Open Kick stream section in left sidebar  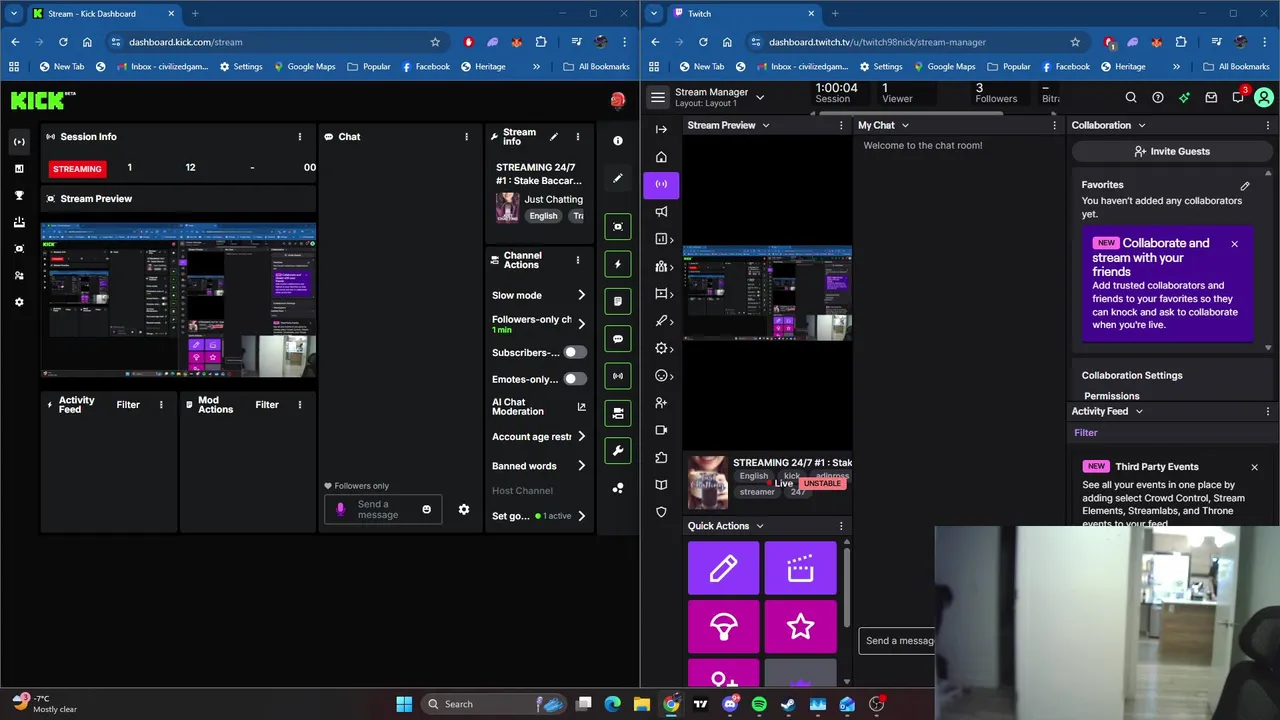point(19,142)
